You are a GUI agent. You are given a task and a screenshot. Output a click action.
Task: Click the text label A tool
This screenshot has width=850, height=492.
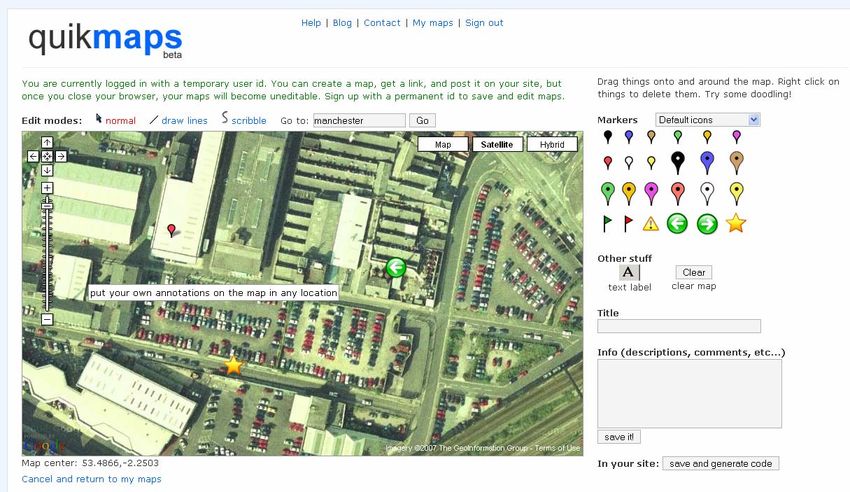[x=629, y=272]
